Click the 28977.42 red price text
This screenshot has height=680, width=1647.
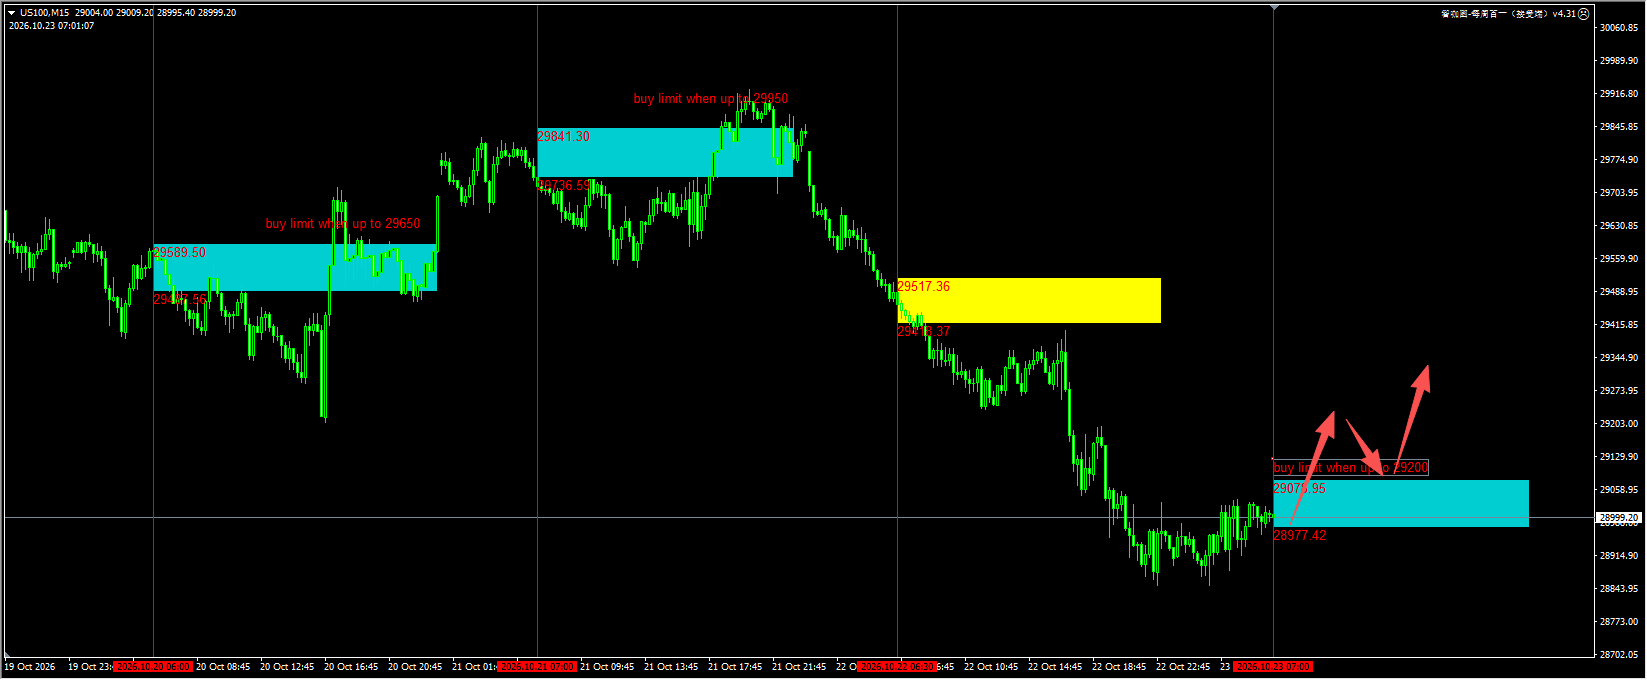click(1300, 536)
